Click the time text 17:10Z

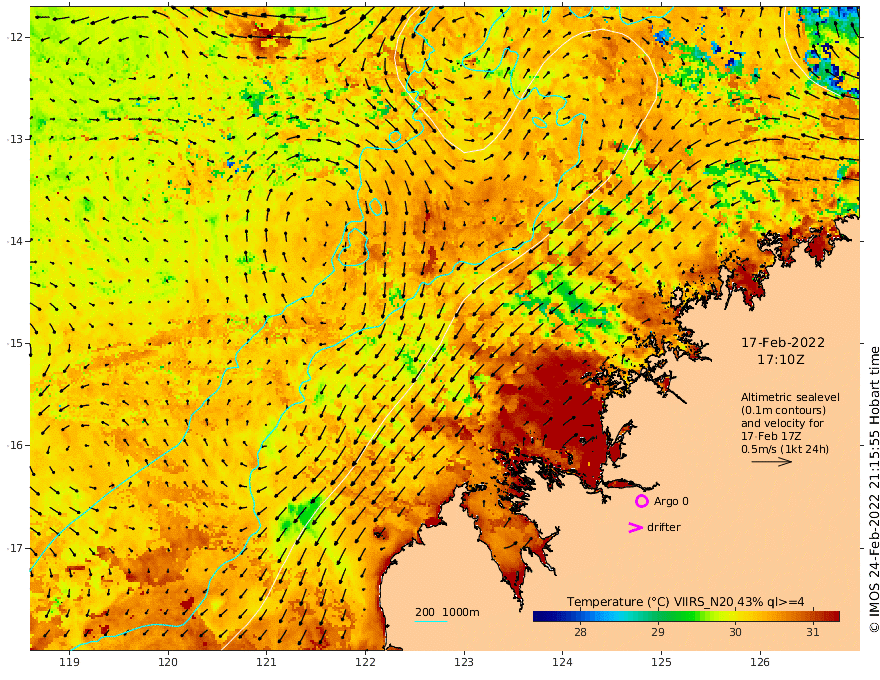click(781, 360)
